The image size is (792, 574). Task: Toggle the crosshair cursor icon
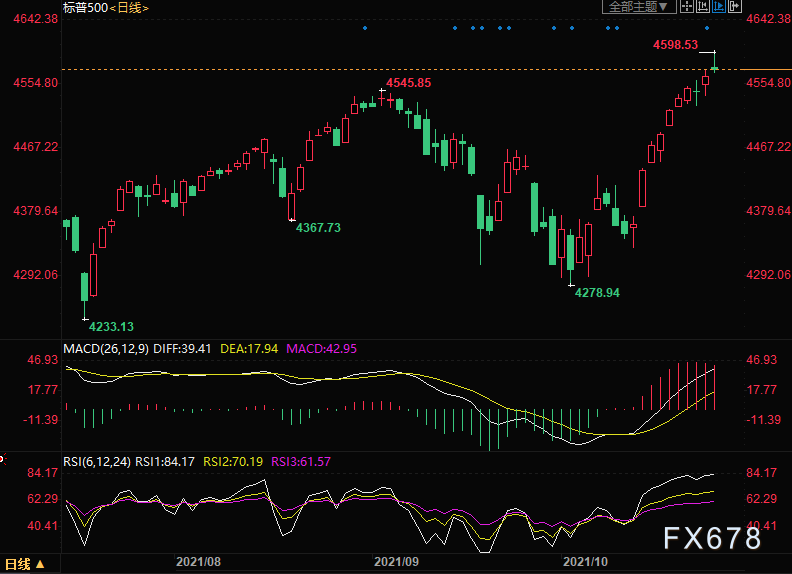click(686, 7)
